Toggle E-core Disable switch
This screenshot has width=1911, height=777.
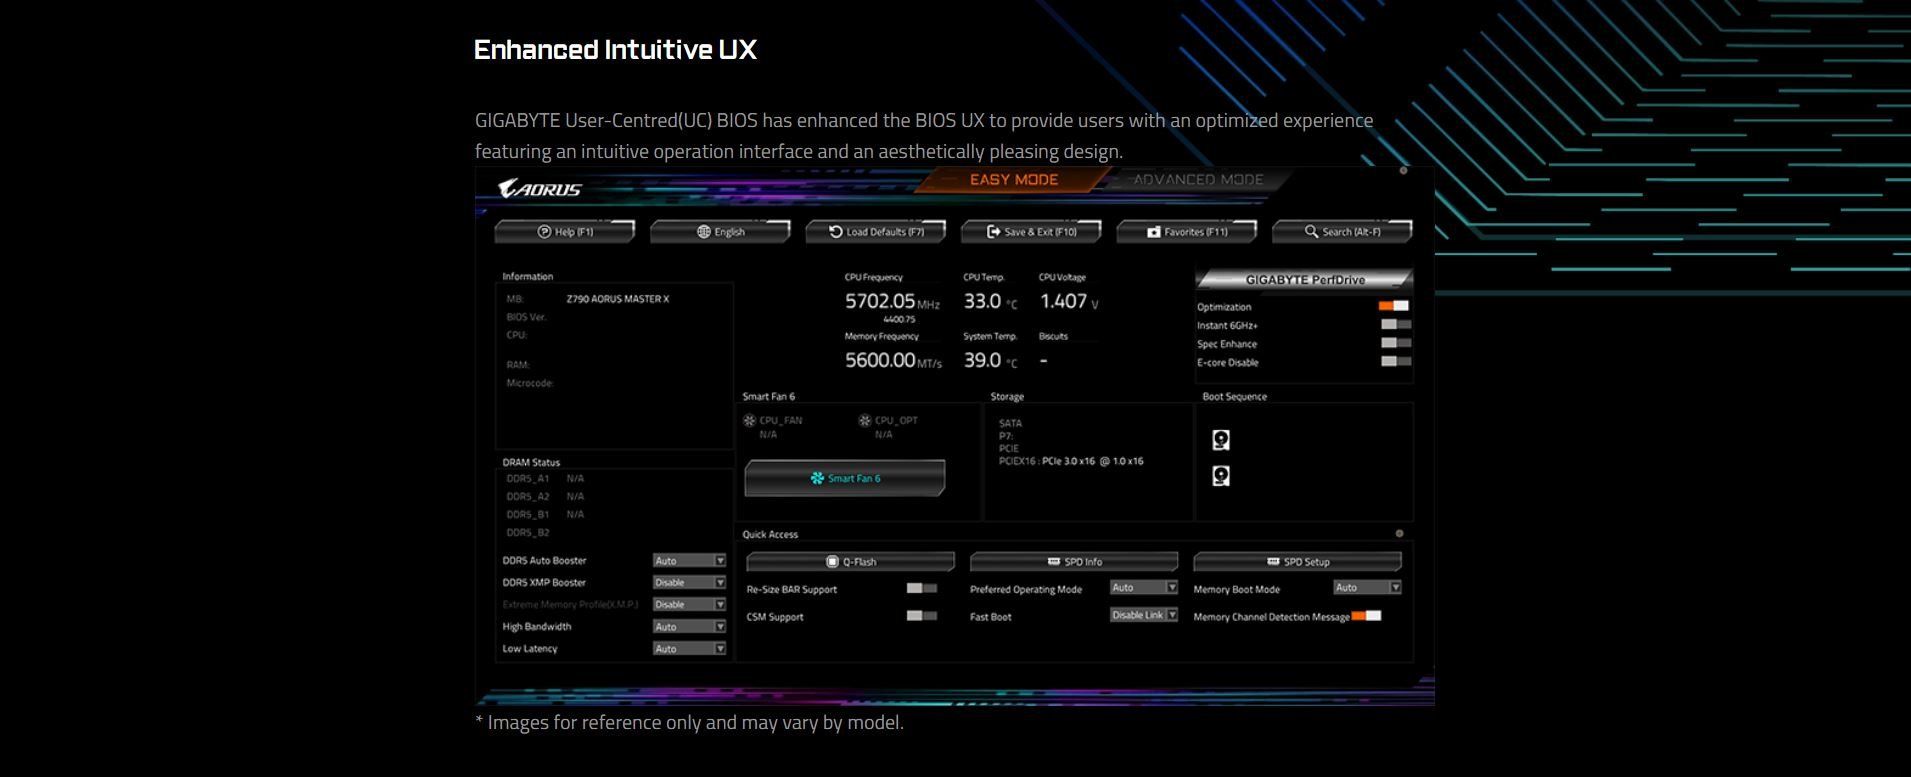point(1396,361)
